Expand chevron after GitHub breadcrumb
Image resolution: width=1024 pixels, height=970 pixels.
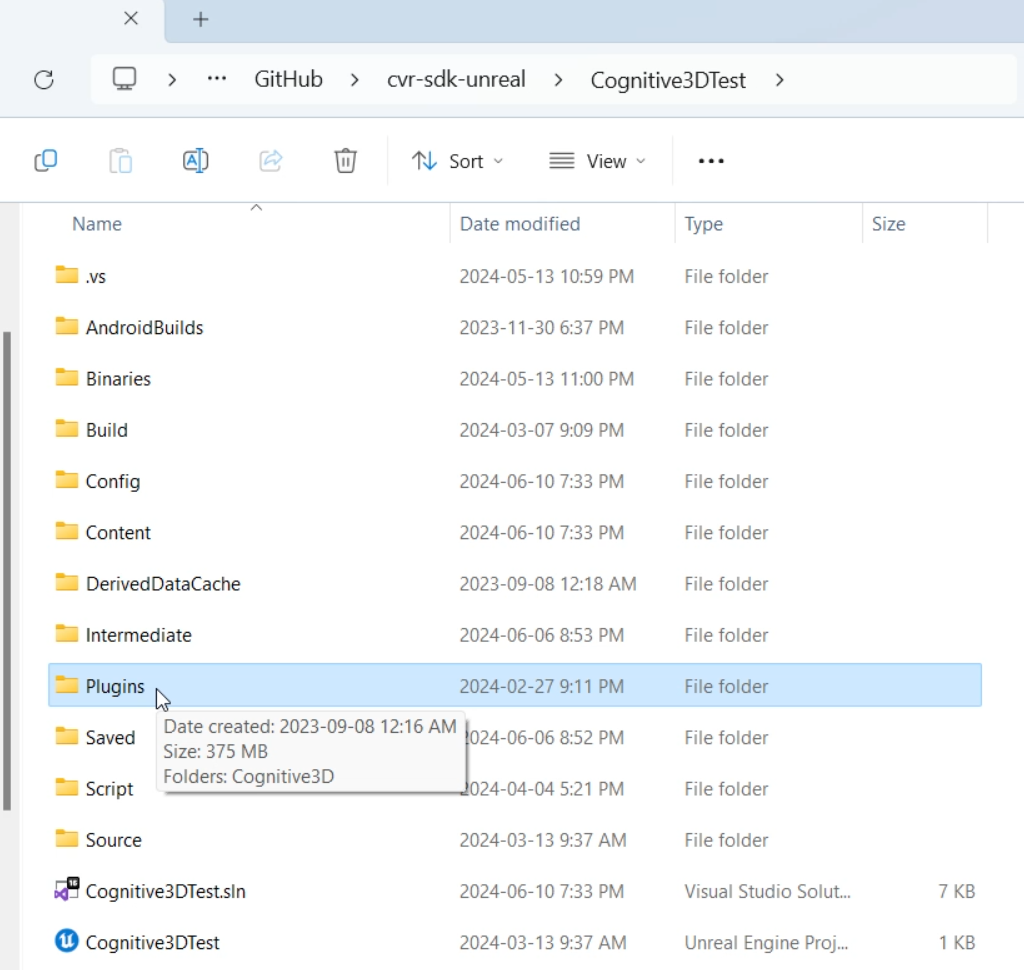355,80
